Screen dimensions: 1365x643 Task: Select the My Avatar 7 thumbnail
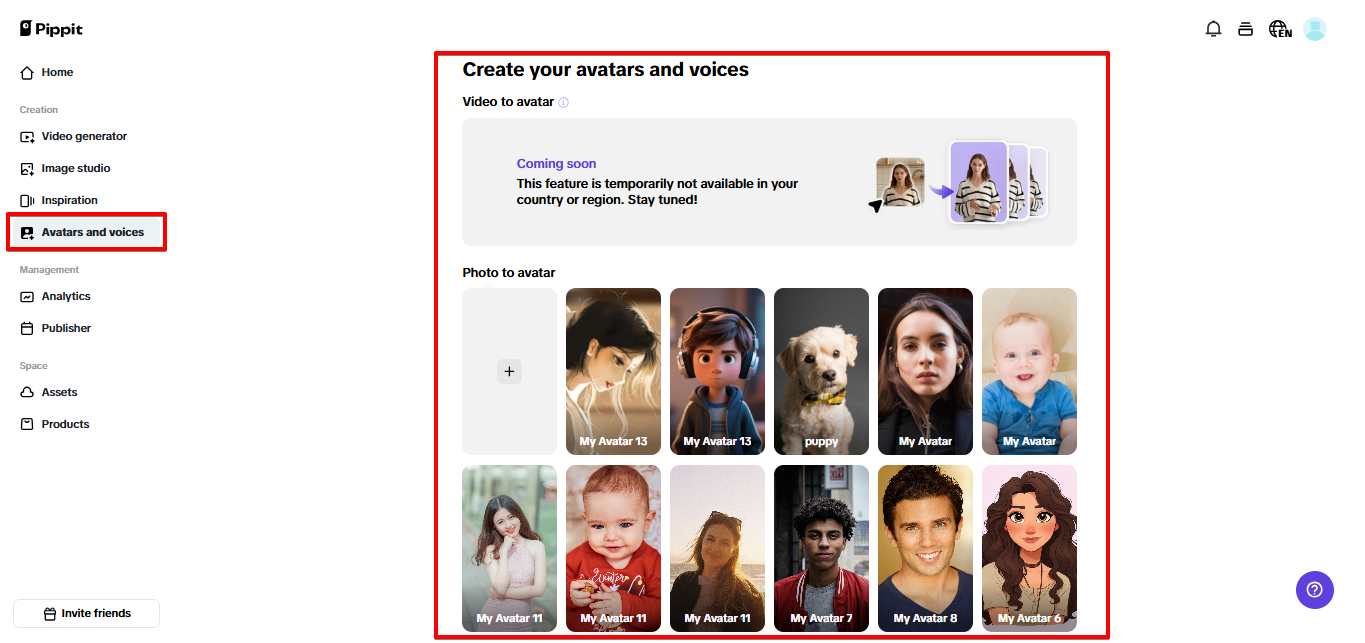821,548
